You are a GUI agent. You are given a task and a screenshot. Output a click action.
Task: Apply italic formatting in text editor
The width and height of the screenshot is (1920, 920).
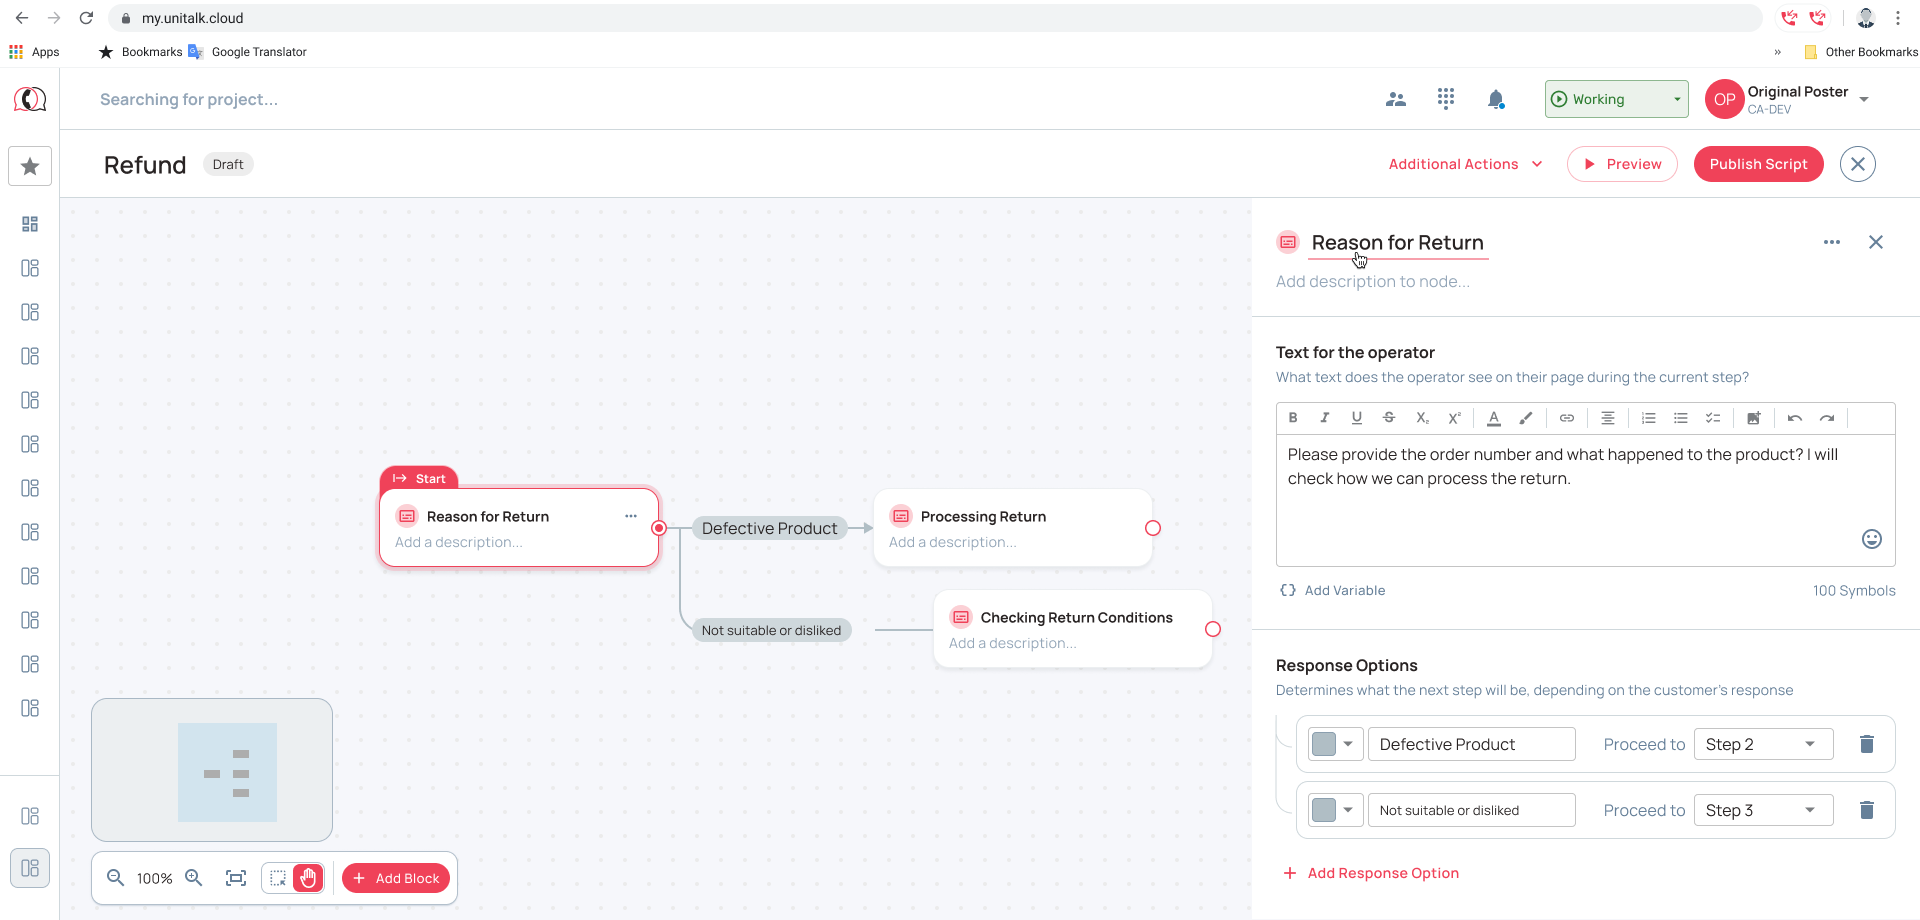click(x=1325, y=418)
